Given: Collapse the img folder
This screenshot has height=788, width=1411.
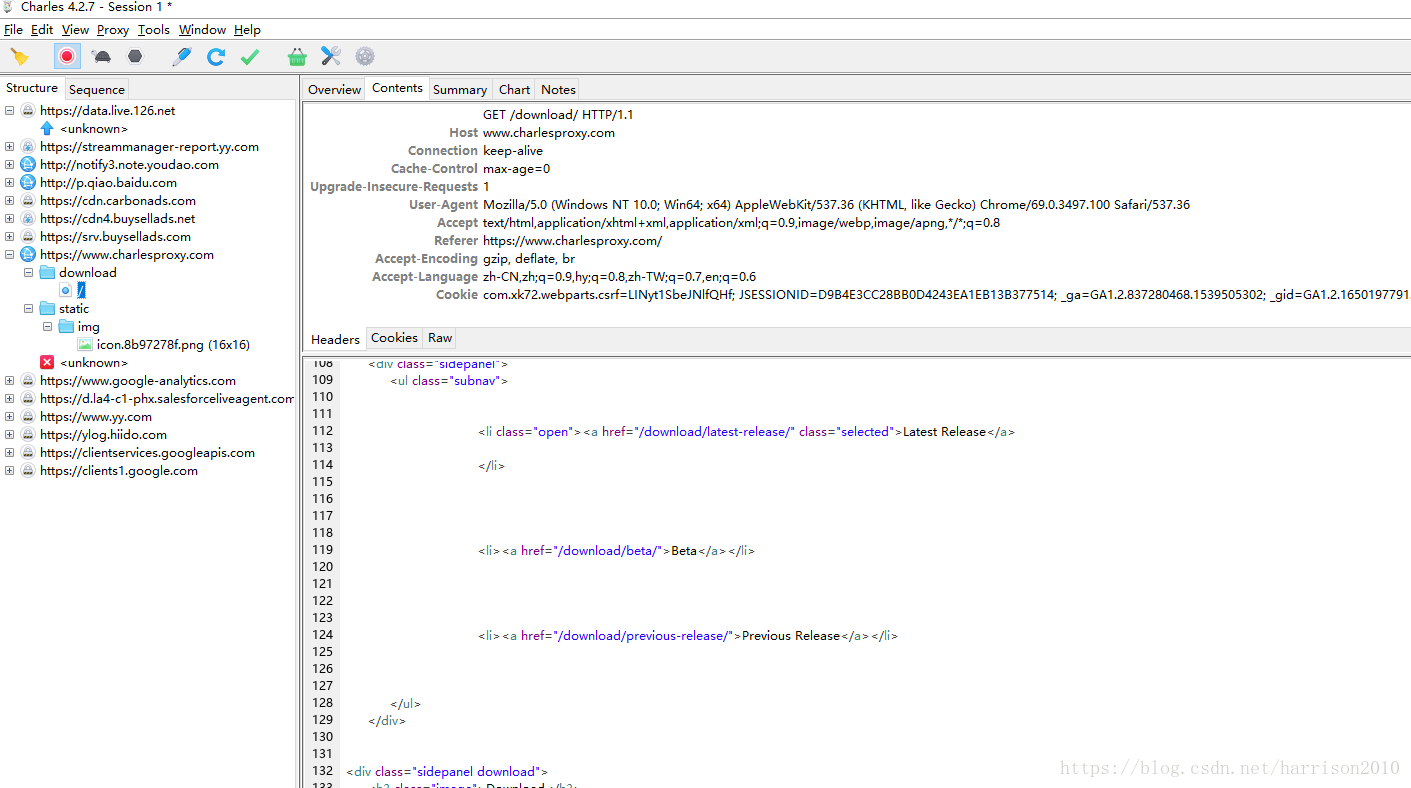Looking at the screenshot, I should pyautogui.click(x=47, y=327).
